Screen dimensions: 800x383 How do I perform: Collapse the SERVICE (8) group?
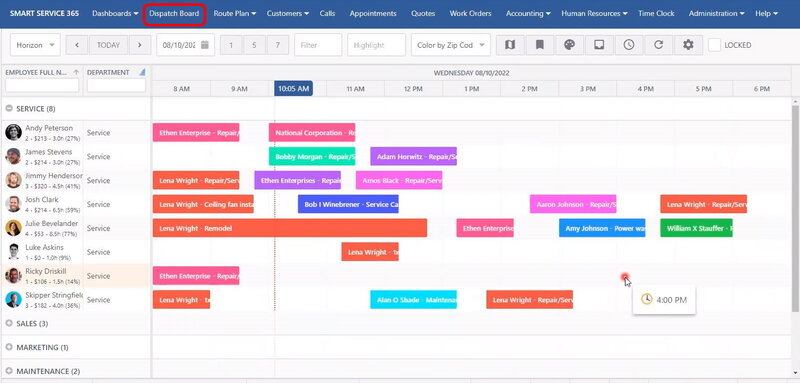pos(9,109)
